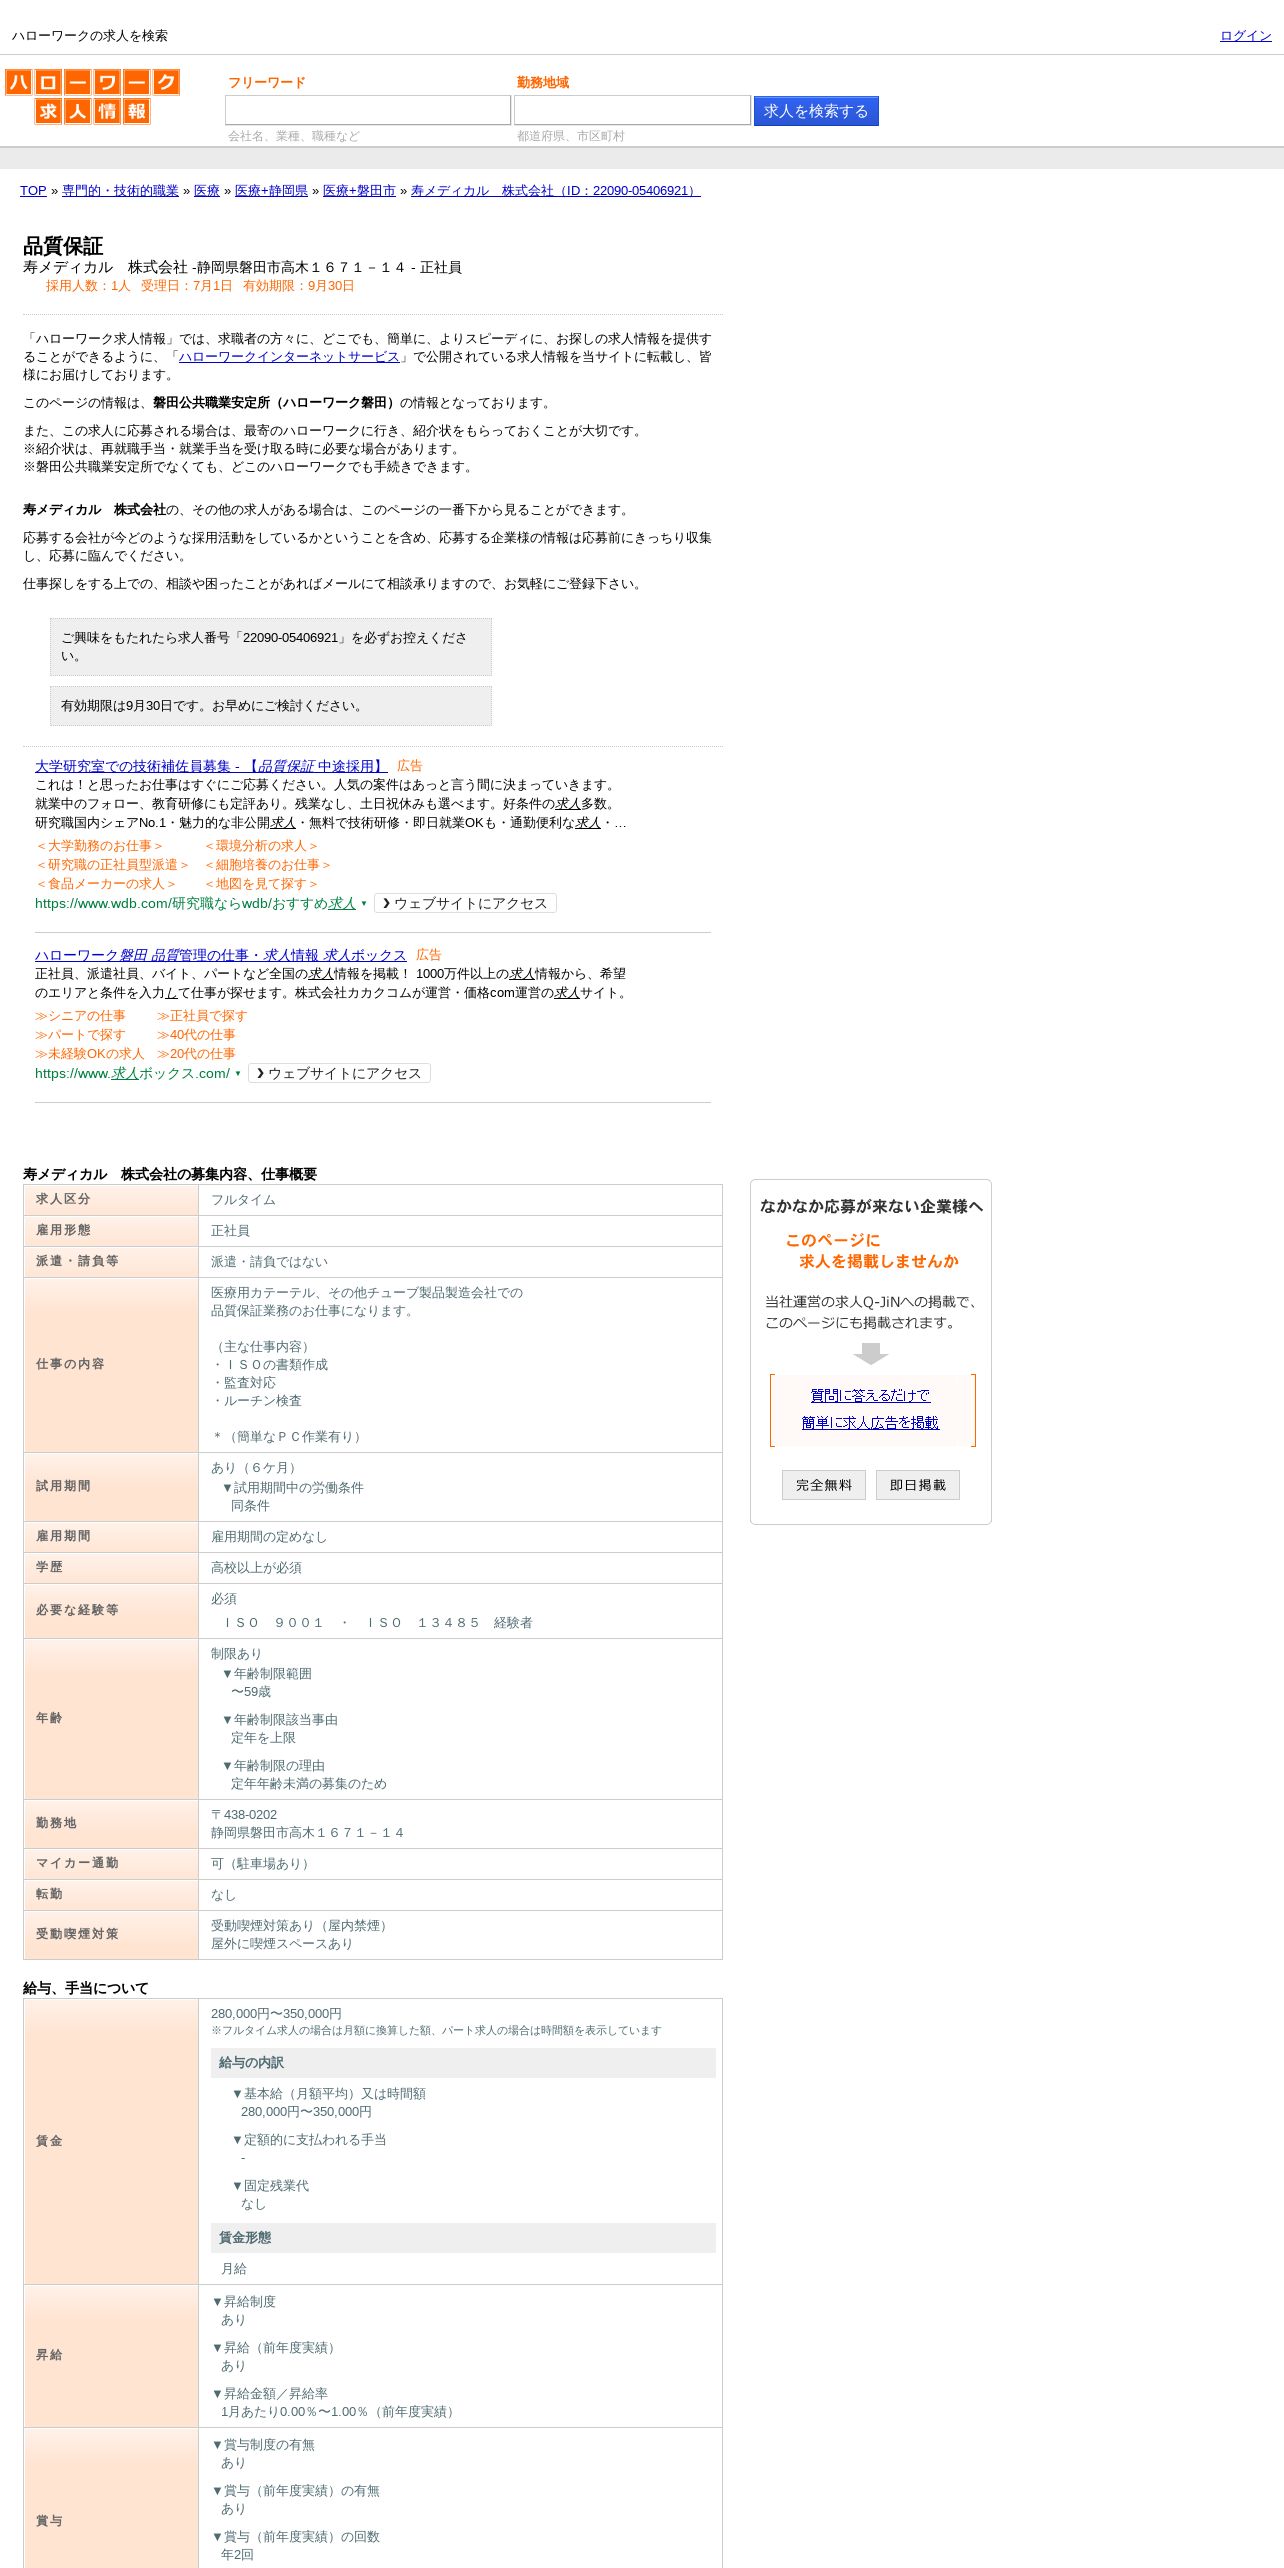Click the 〒438-0202 postal code text
This screenshot has height=2568, width=1284.
[x=244, y=1815]
